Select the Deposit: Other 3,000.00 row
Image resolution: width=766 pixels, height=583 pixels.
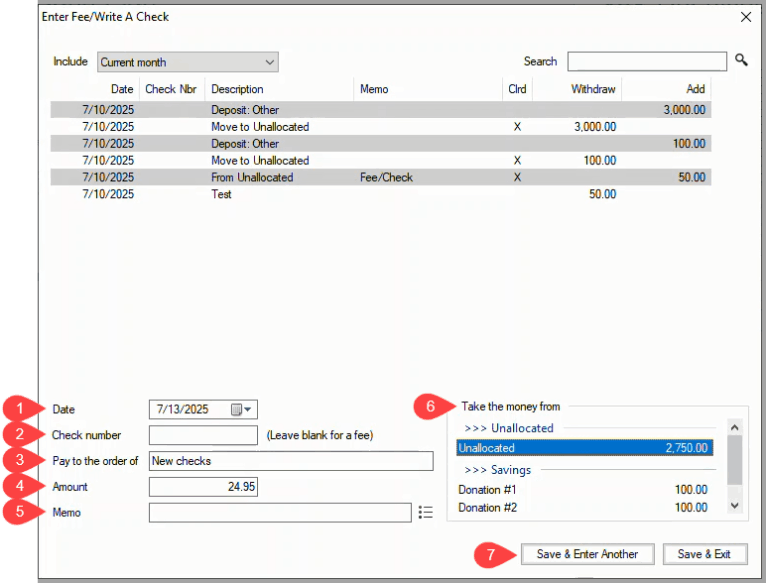coord(381,109)
